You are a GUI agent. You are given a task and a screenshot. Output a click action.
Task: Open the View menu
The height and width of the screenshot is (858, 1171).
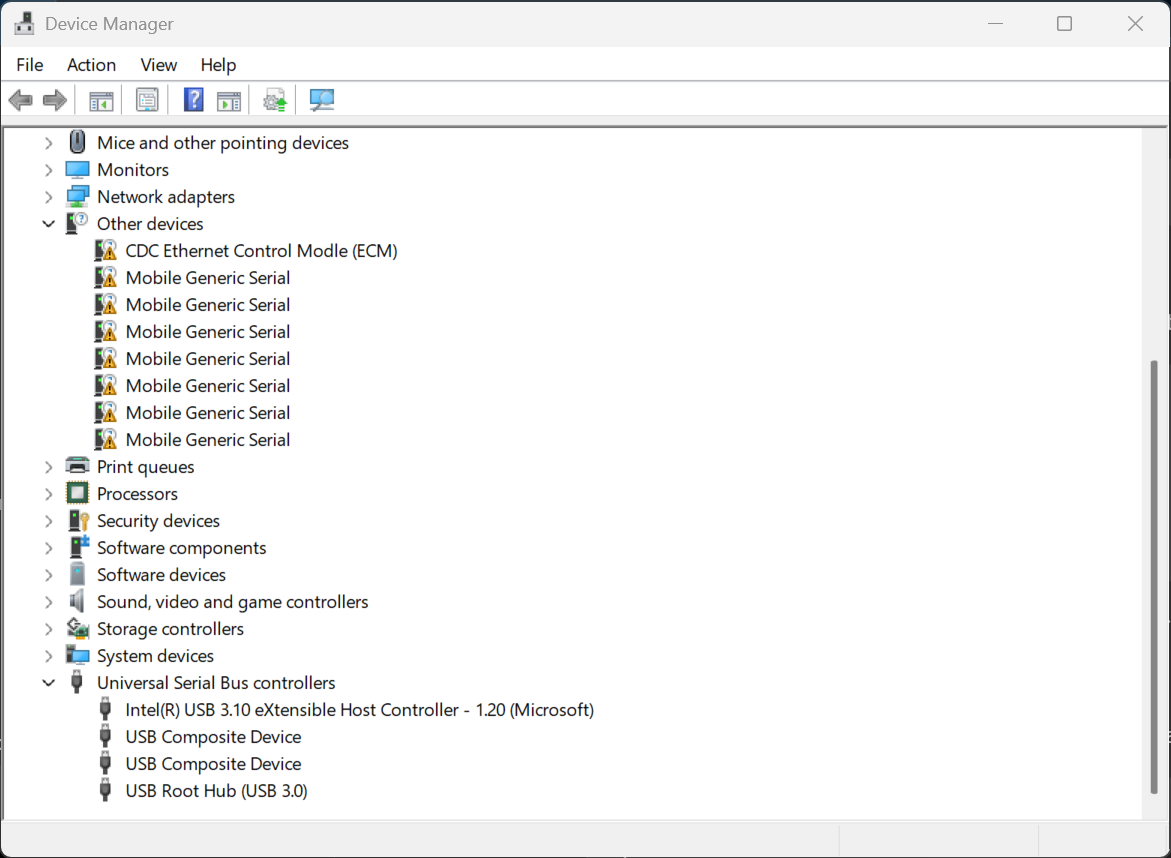click(158, 65)
